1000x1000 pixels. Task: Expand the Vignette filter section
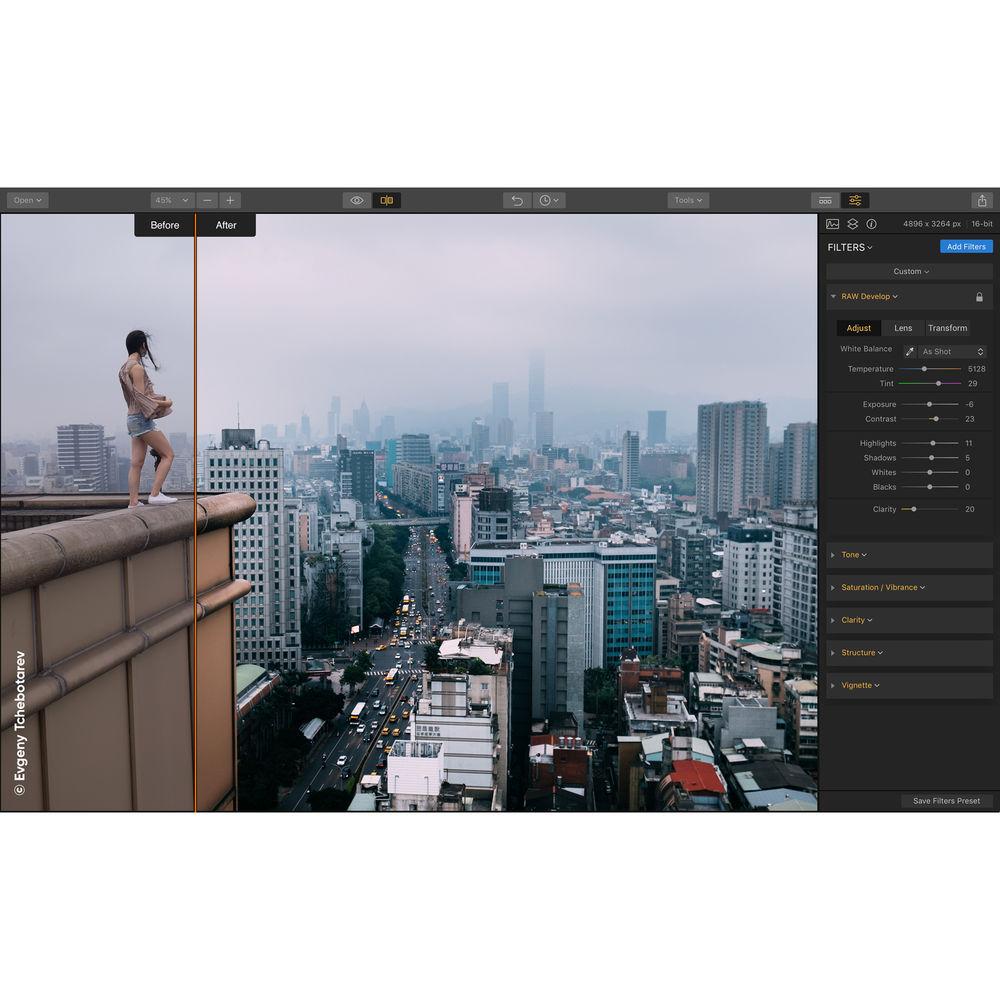(858, 685)
